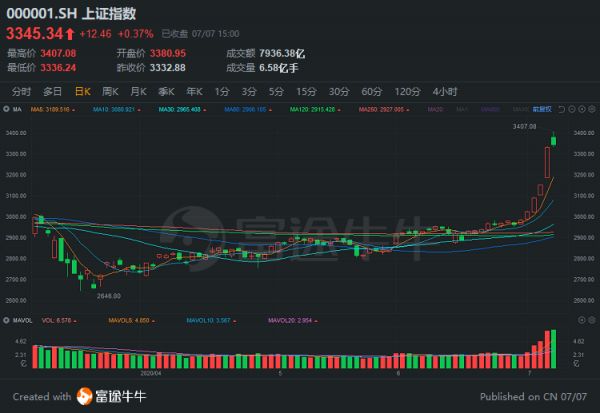Image resolution: width=600 pixels, height=413 pixels.
Task: Click the 3407.08 high price marker
Action: pos(526,126)
